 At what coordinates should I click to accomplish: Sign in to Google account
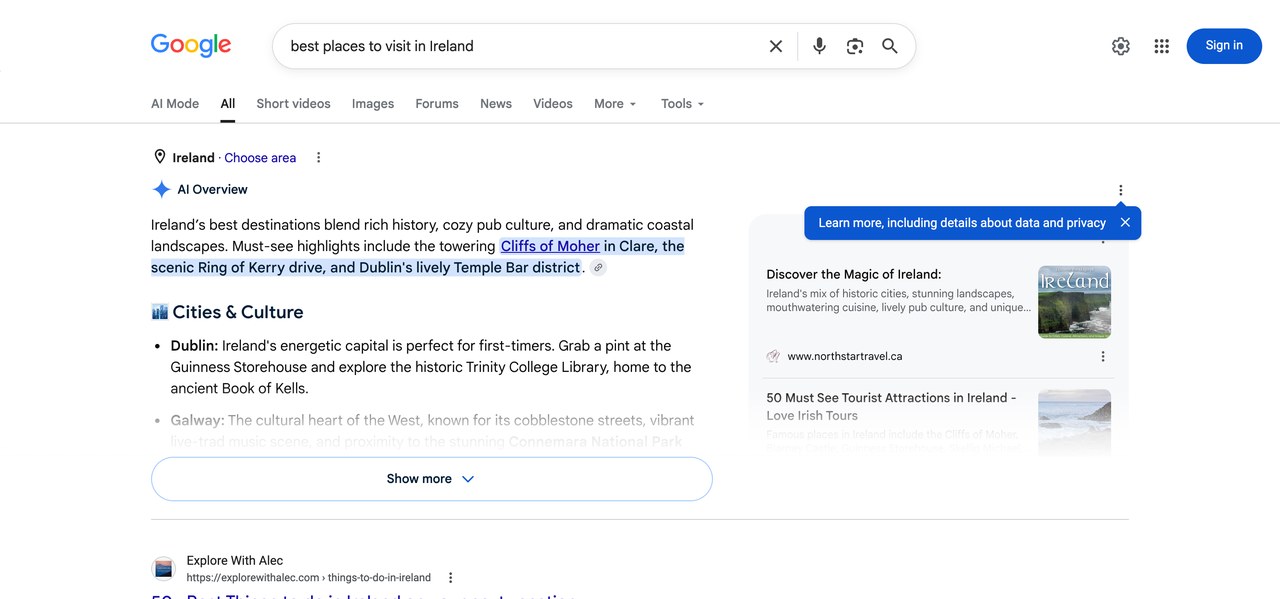click(1224, 46)
